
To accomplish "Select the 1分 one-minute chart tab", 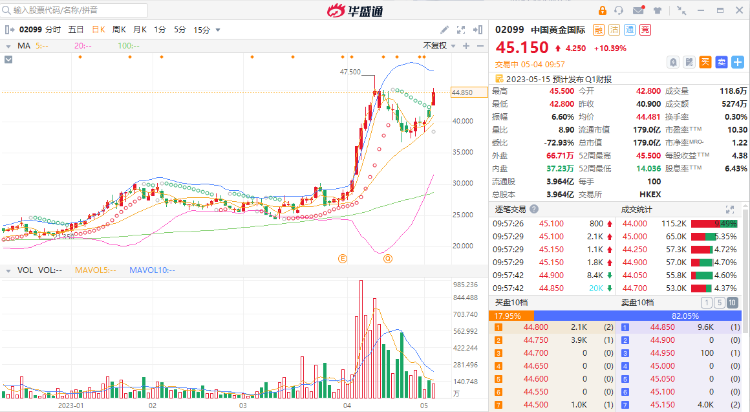I will (x=160, y=30).
